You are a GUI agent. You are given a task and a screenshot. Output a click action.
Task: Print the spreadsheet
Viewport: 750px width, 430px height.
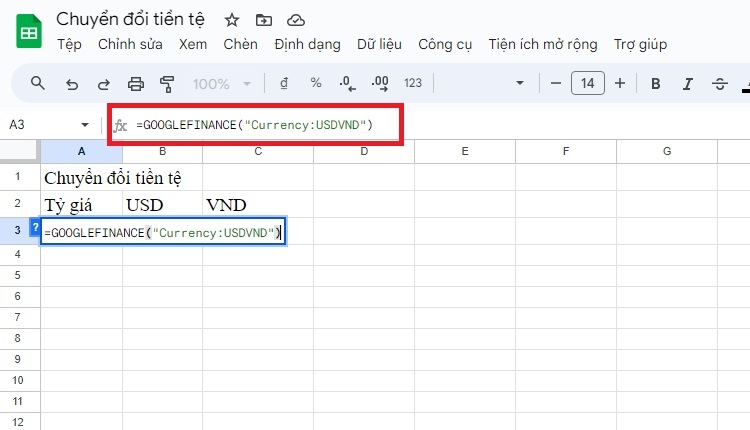coord(136,84)
